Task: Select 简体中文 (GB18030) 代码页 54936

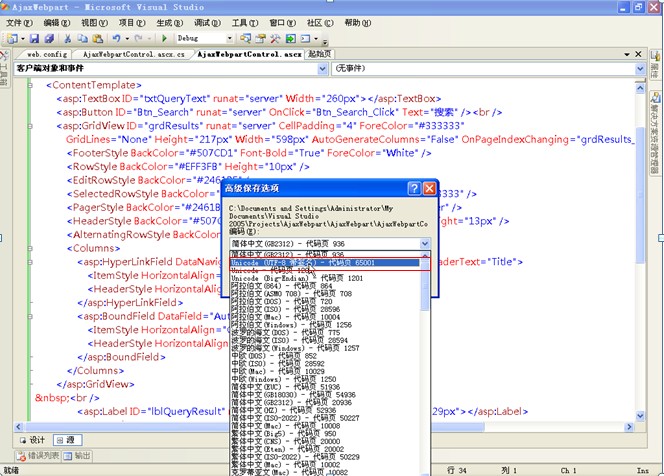Action: [x=325, y=395]
